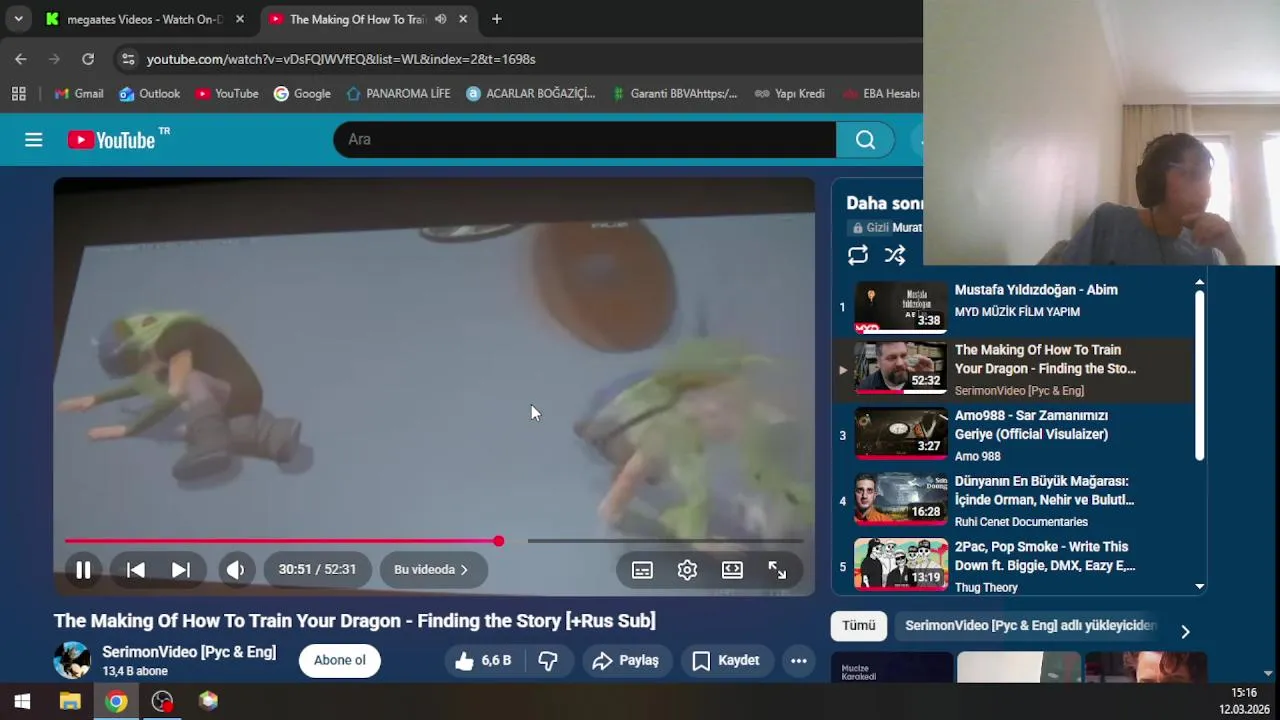Click Chrome icon in taskbar

(116, 701)
